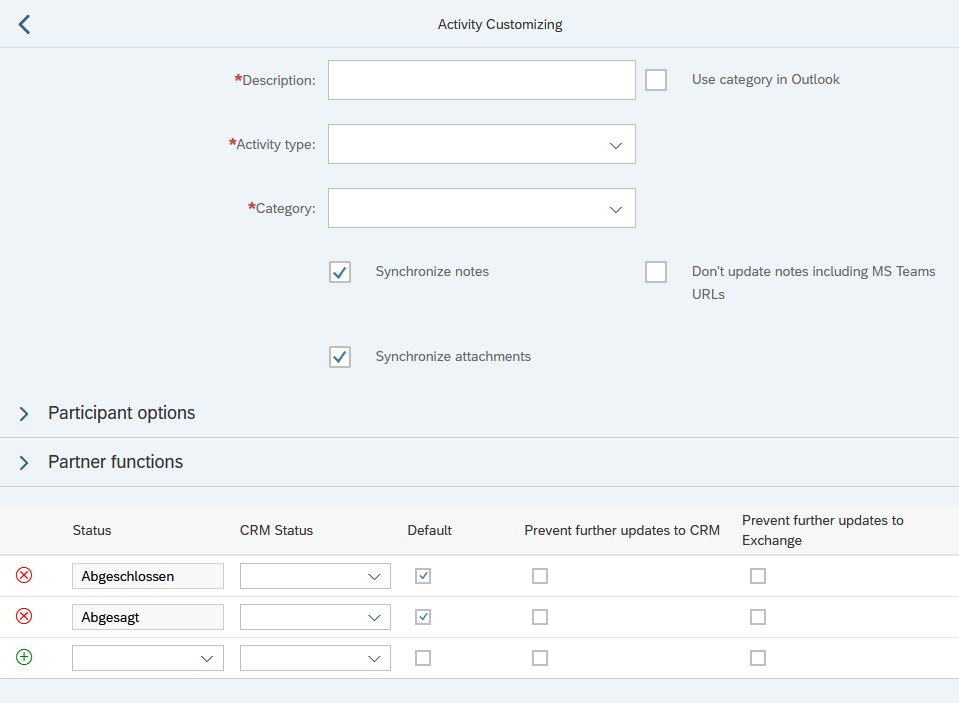Check Prevent further updates to Exchange for Abgeschlossen

pyautogui.click(x=758, y=576)
